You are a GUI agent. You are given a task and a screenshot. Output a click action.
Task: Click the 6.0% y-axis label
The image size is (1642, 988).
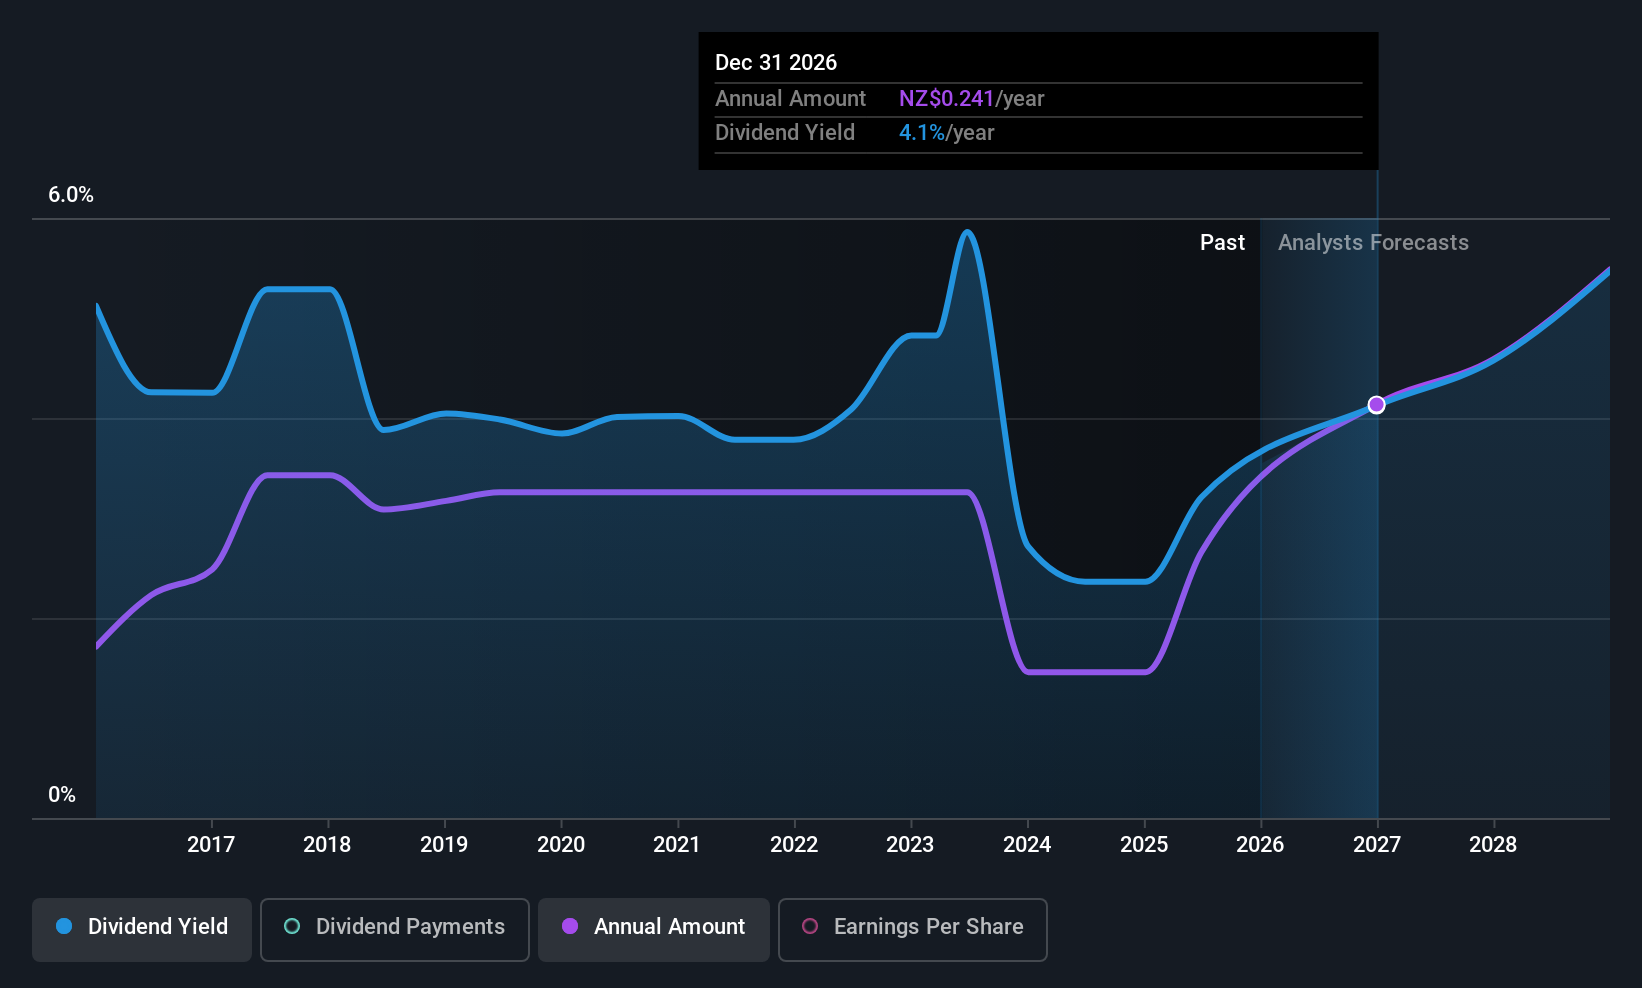point(71,195)
